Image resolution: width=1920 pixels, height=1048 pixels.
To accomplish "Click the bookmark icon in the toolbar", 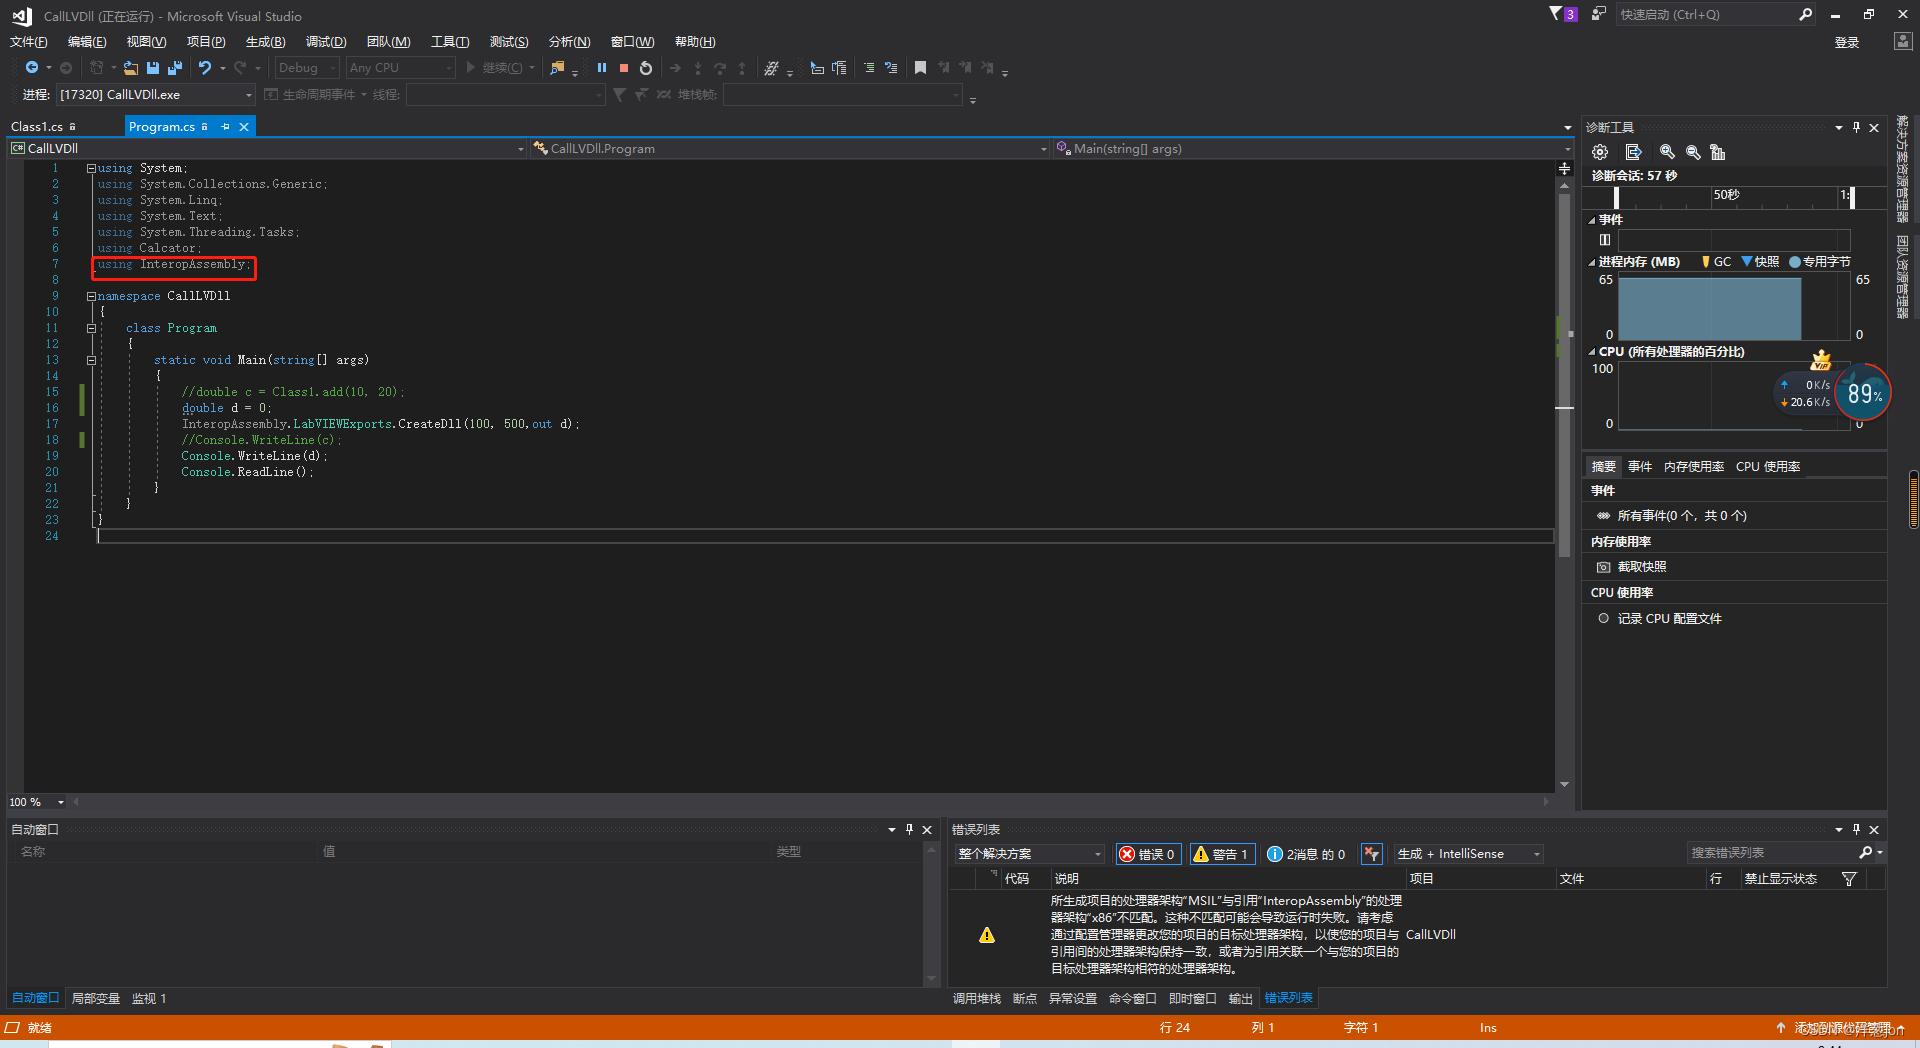I will [x=920, y=68].
